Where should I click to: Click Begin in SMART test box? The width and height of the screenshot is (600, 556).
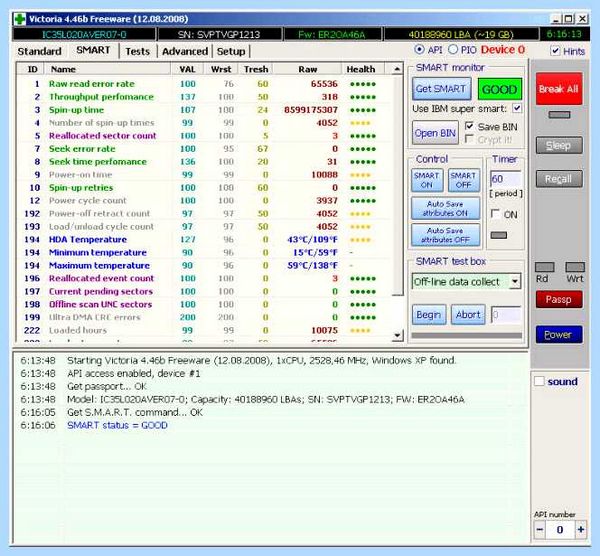[429, 315]
